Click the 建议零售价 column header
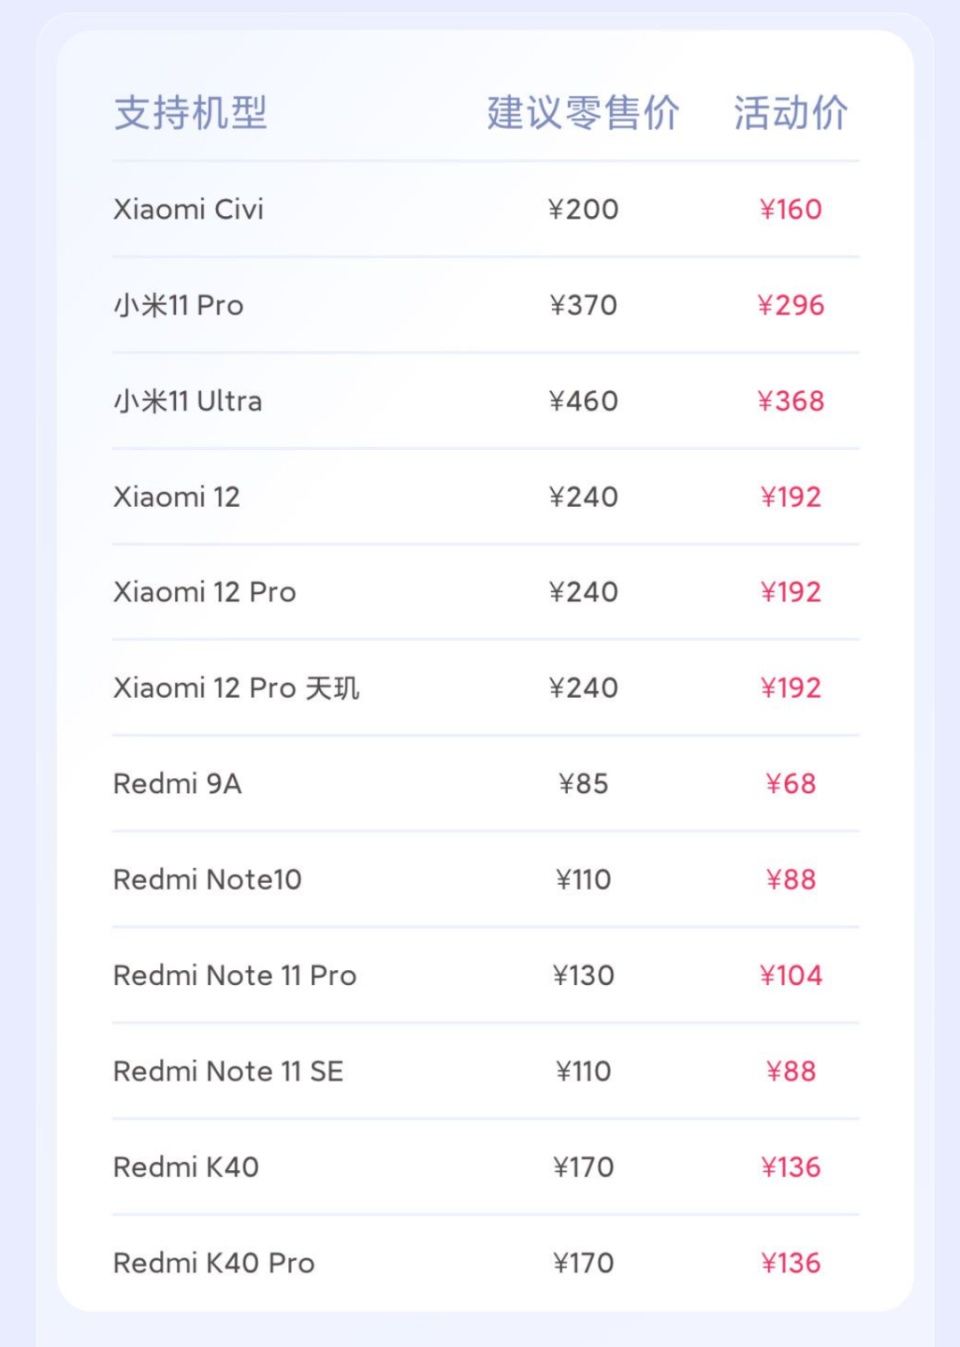 tap(583, 113)
